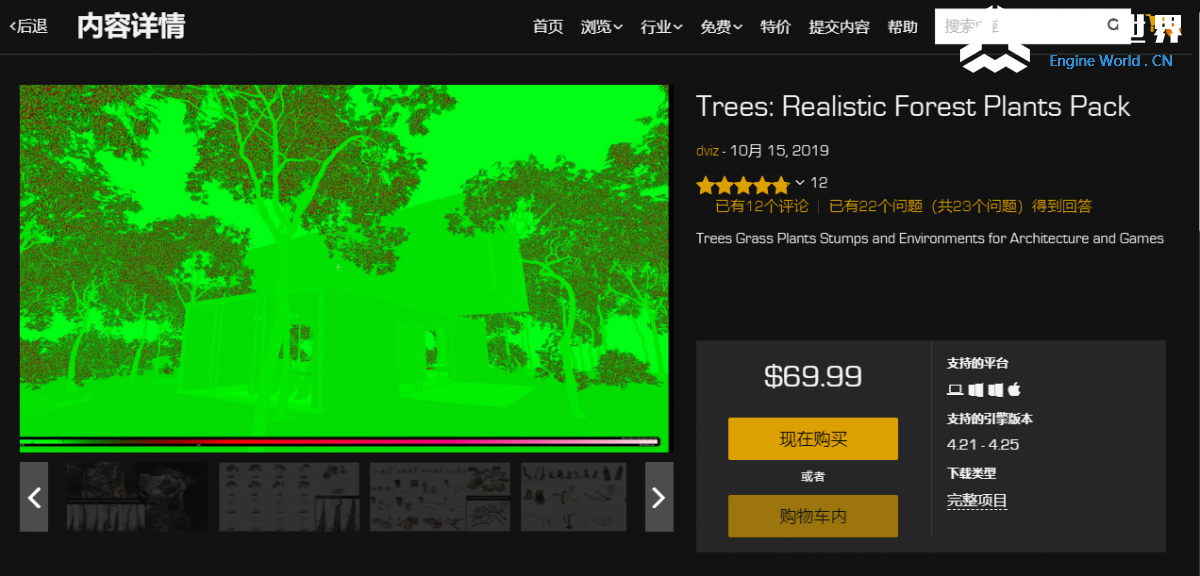Screen dimensions: 1200x576
Task: Open the 特价 menu item
Action: coord(775,27)
